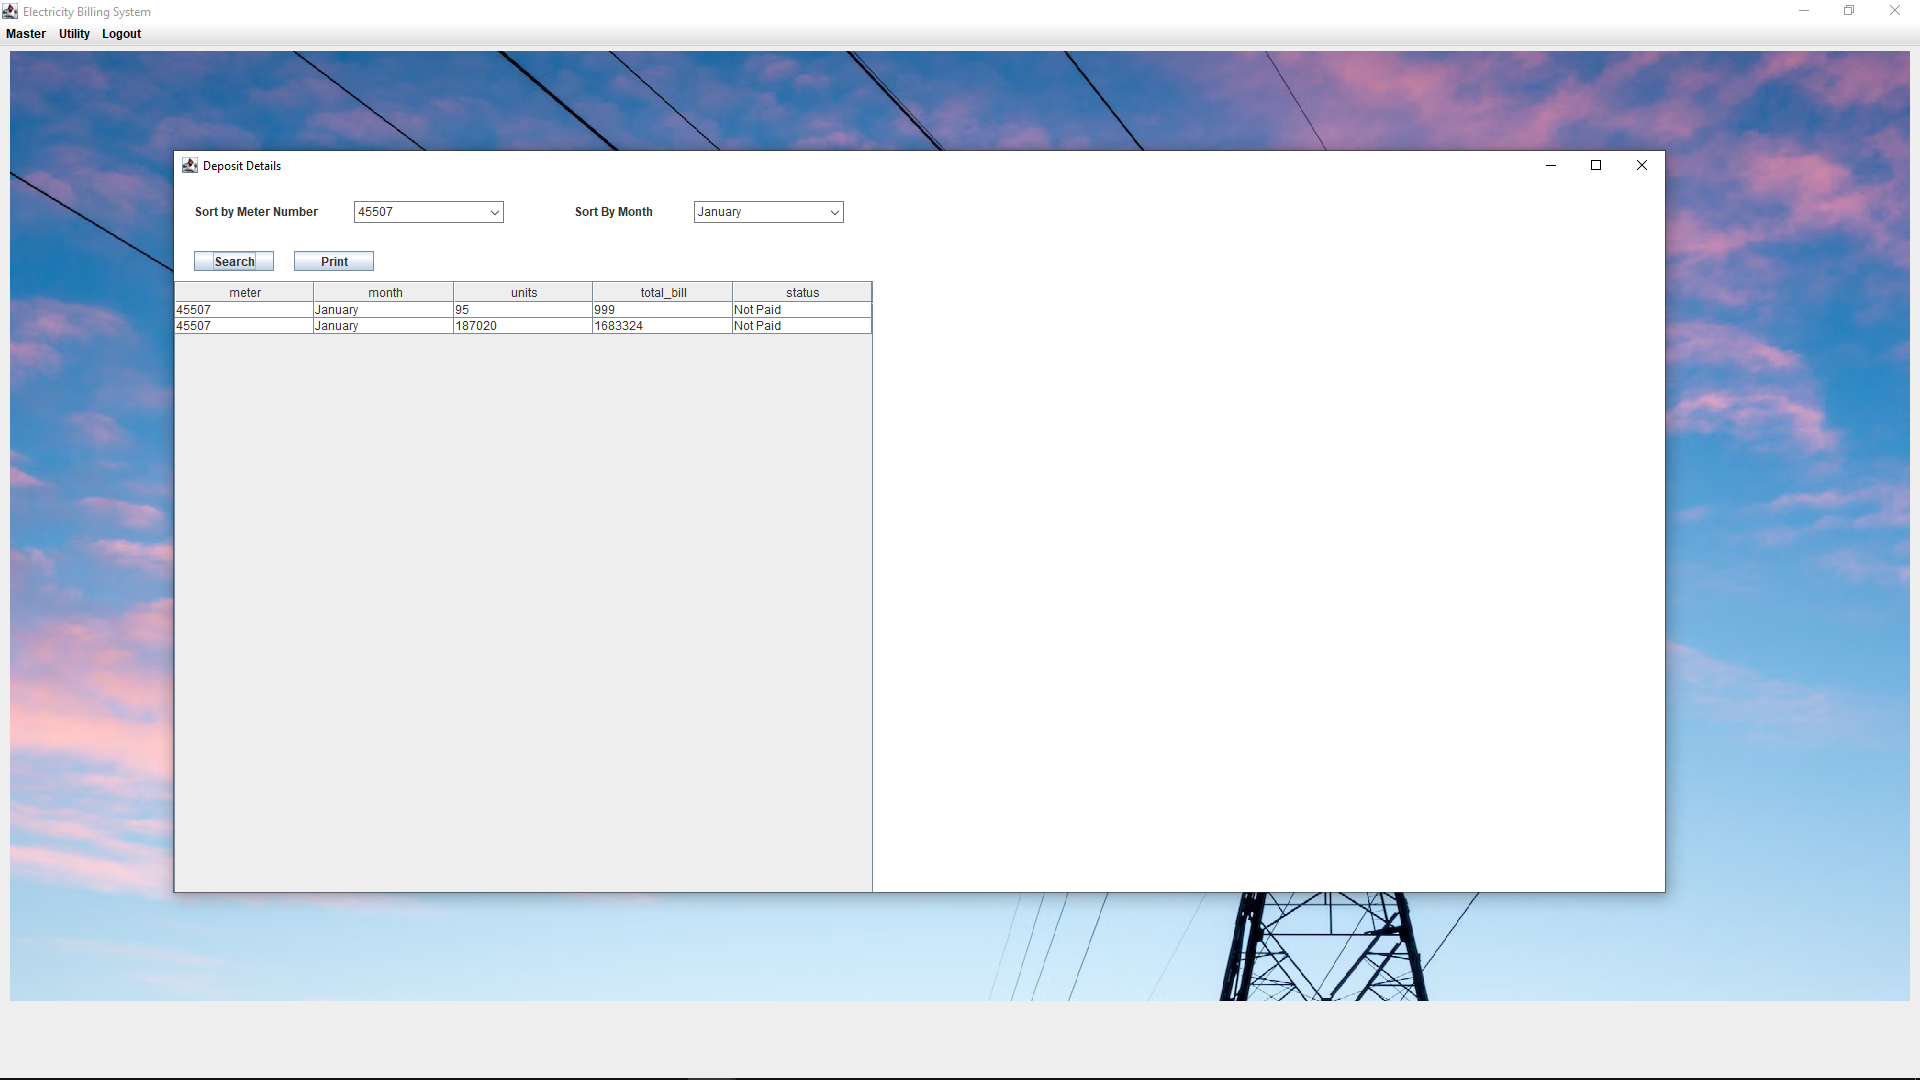Select the units cell showing 187020
1920x1080 pixels.
point(523,326)
